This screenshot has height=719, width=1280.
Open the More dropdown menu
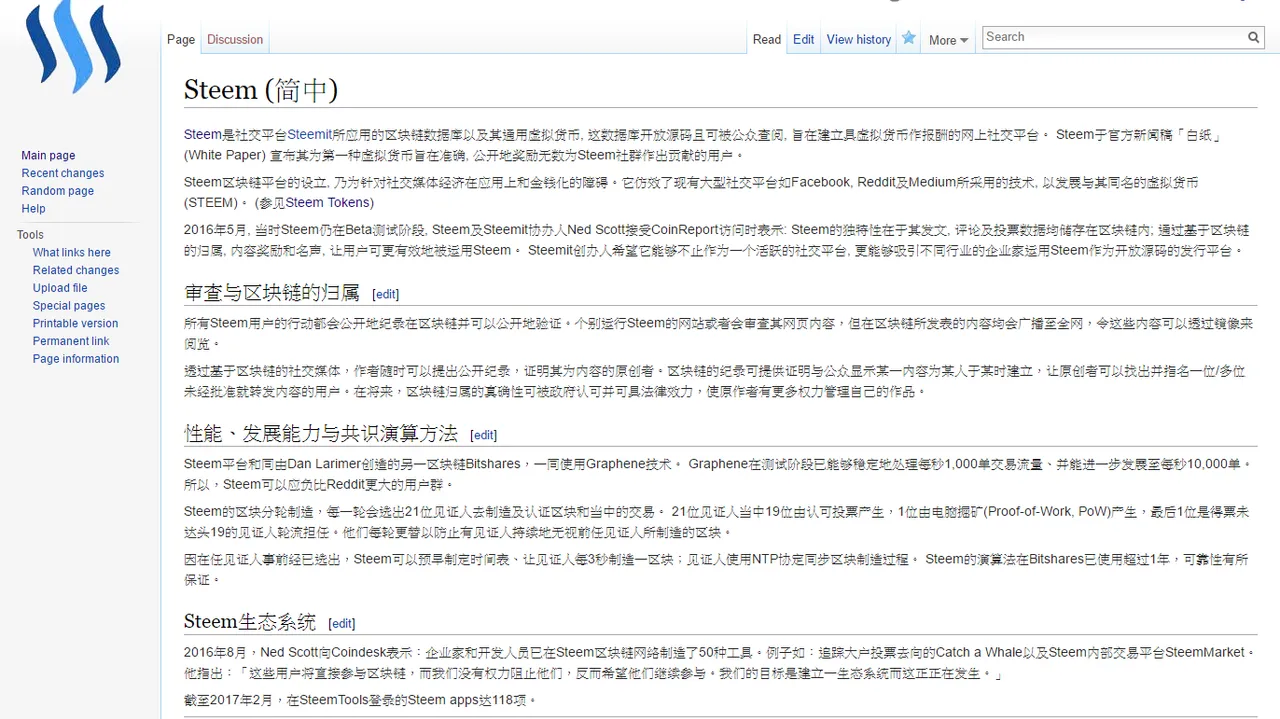(x=948, y=40)
